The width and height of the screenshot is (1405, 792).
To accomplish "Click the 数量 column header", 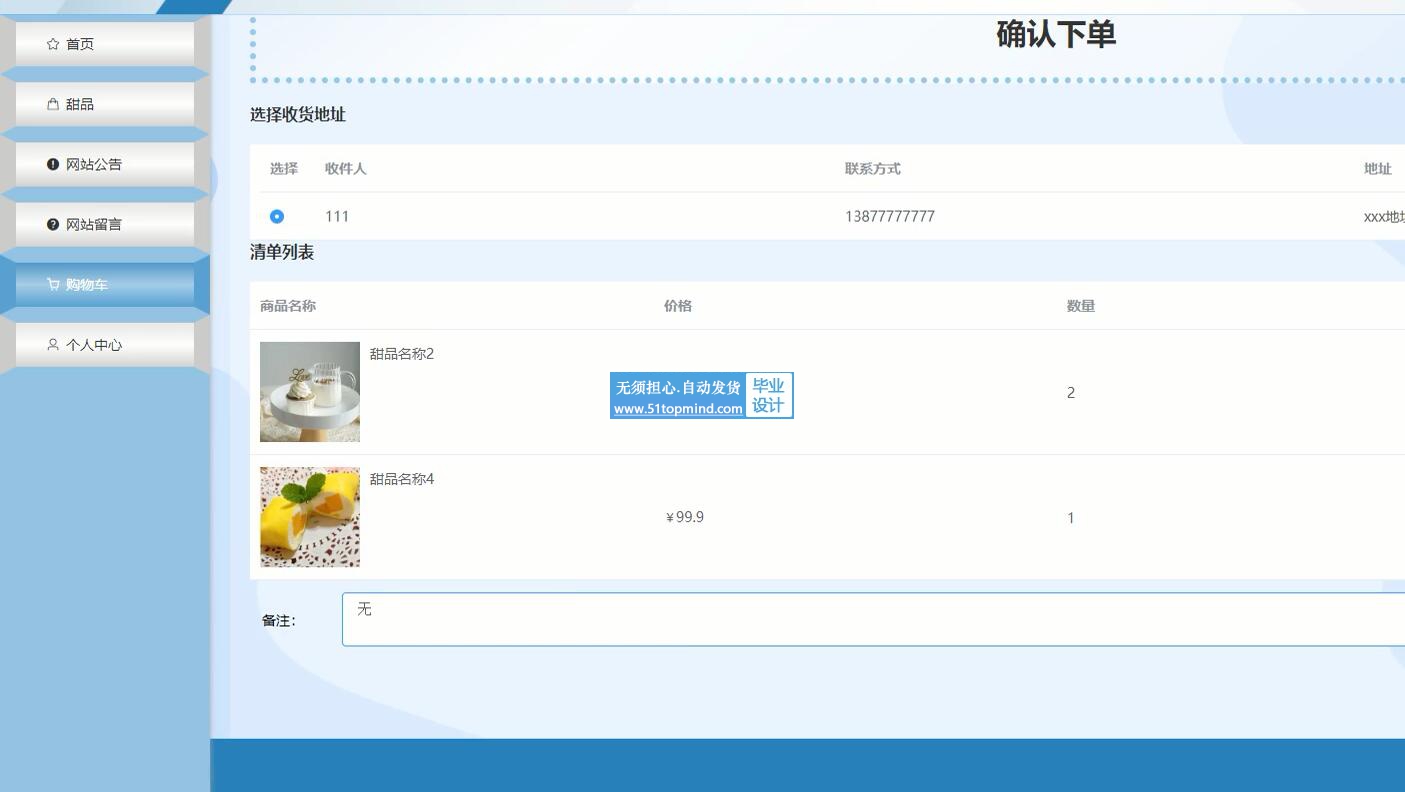I will point(1081,306).
